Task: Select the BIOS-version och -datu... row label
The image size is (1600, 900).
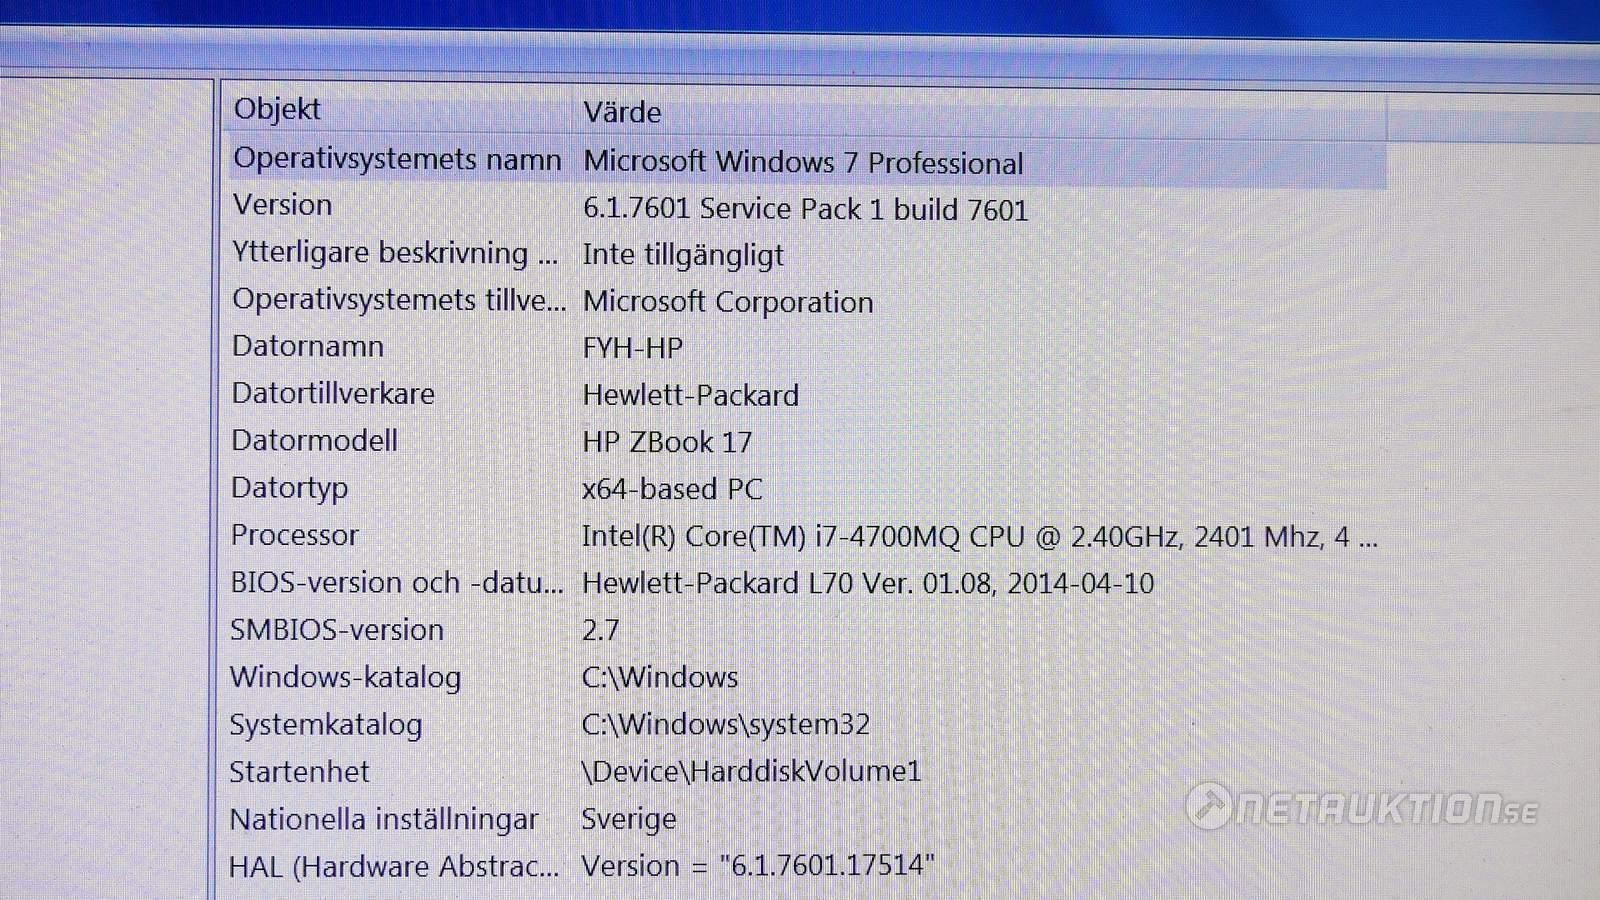Action: [397, 582]
